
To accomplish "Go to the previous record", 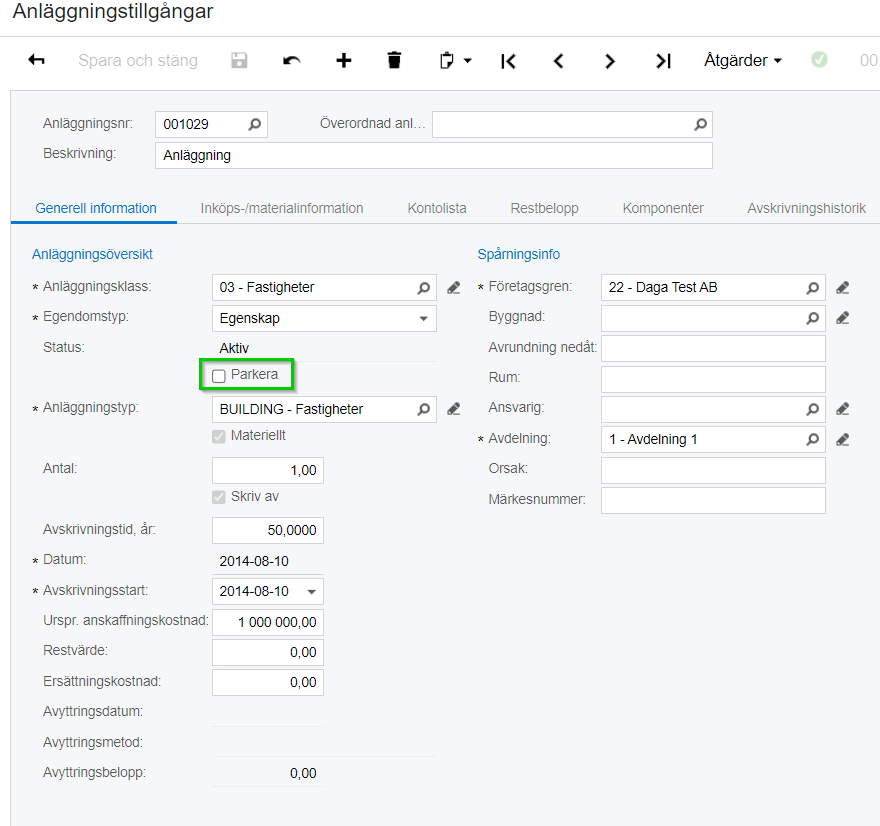I will (x=558, y=61).
